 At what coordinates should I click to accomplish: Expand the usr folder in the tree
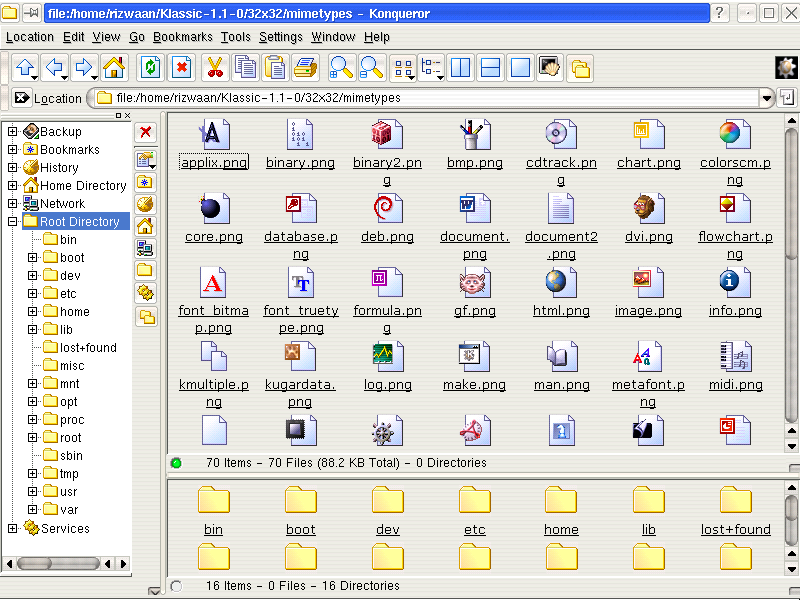(x=32, y=491)
